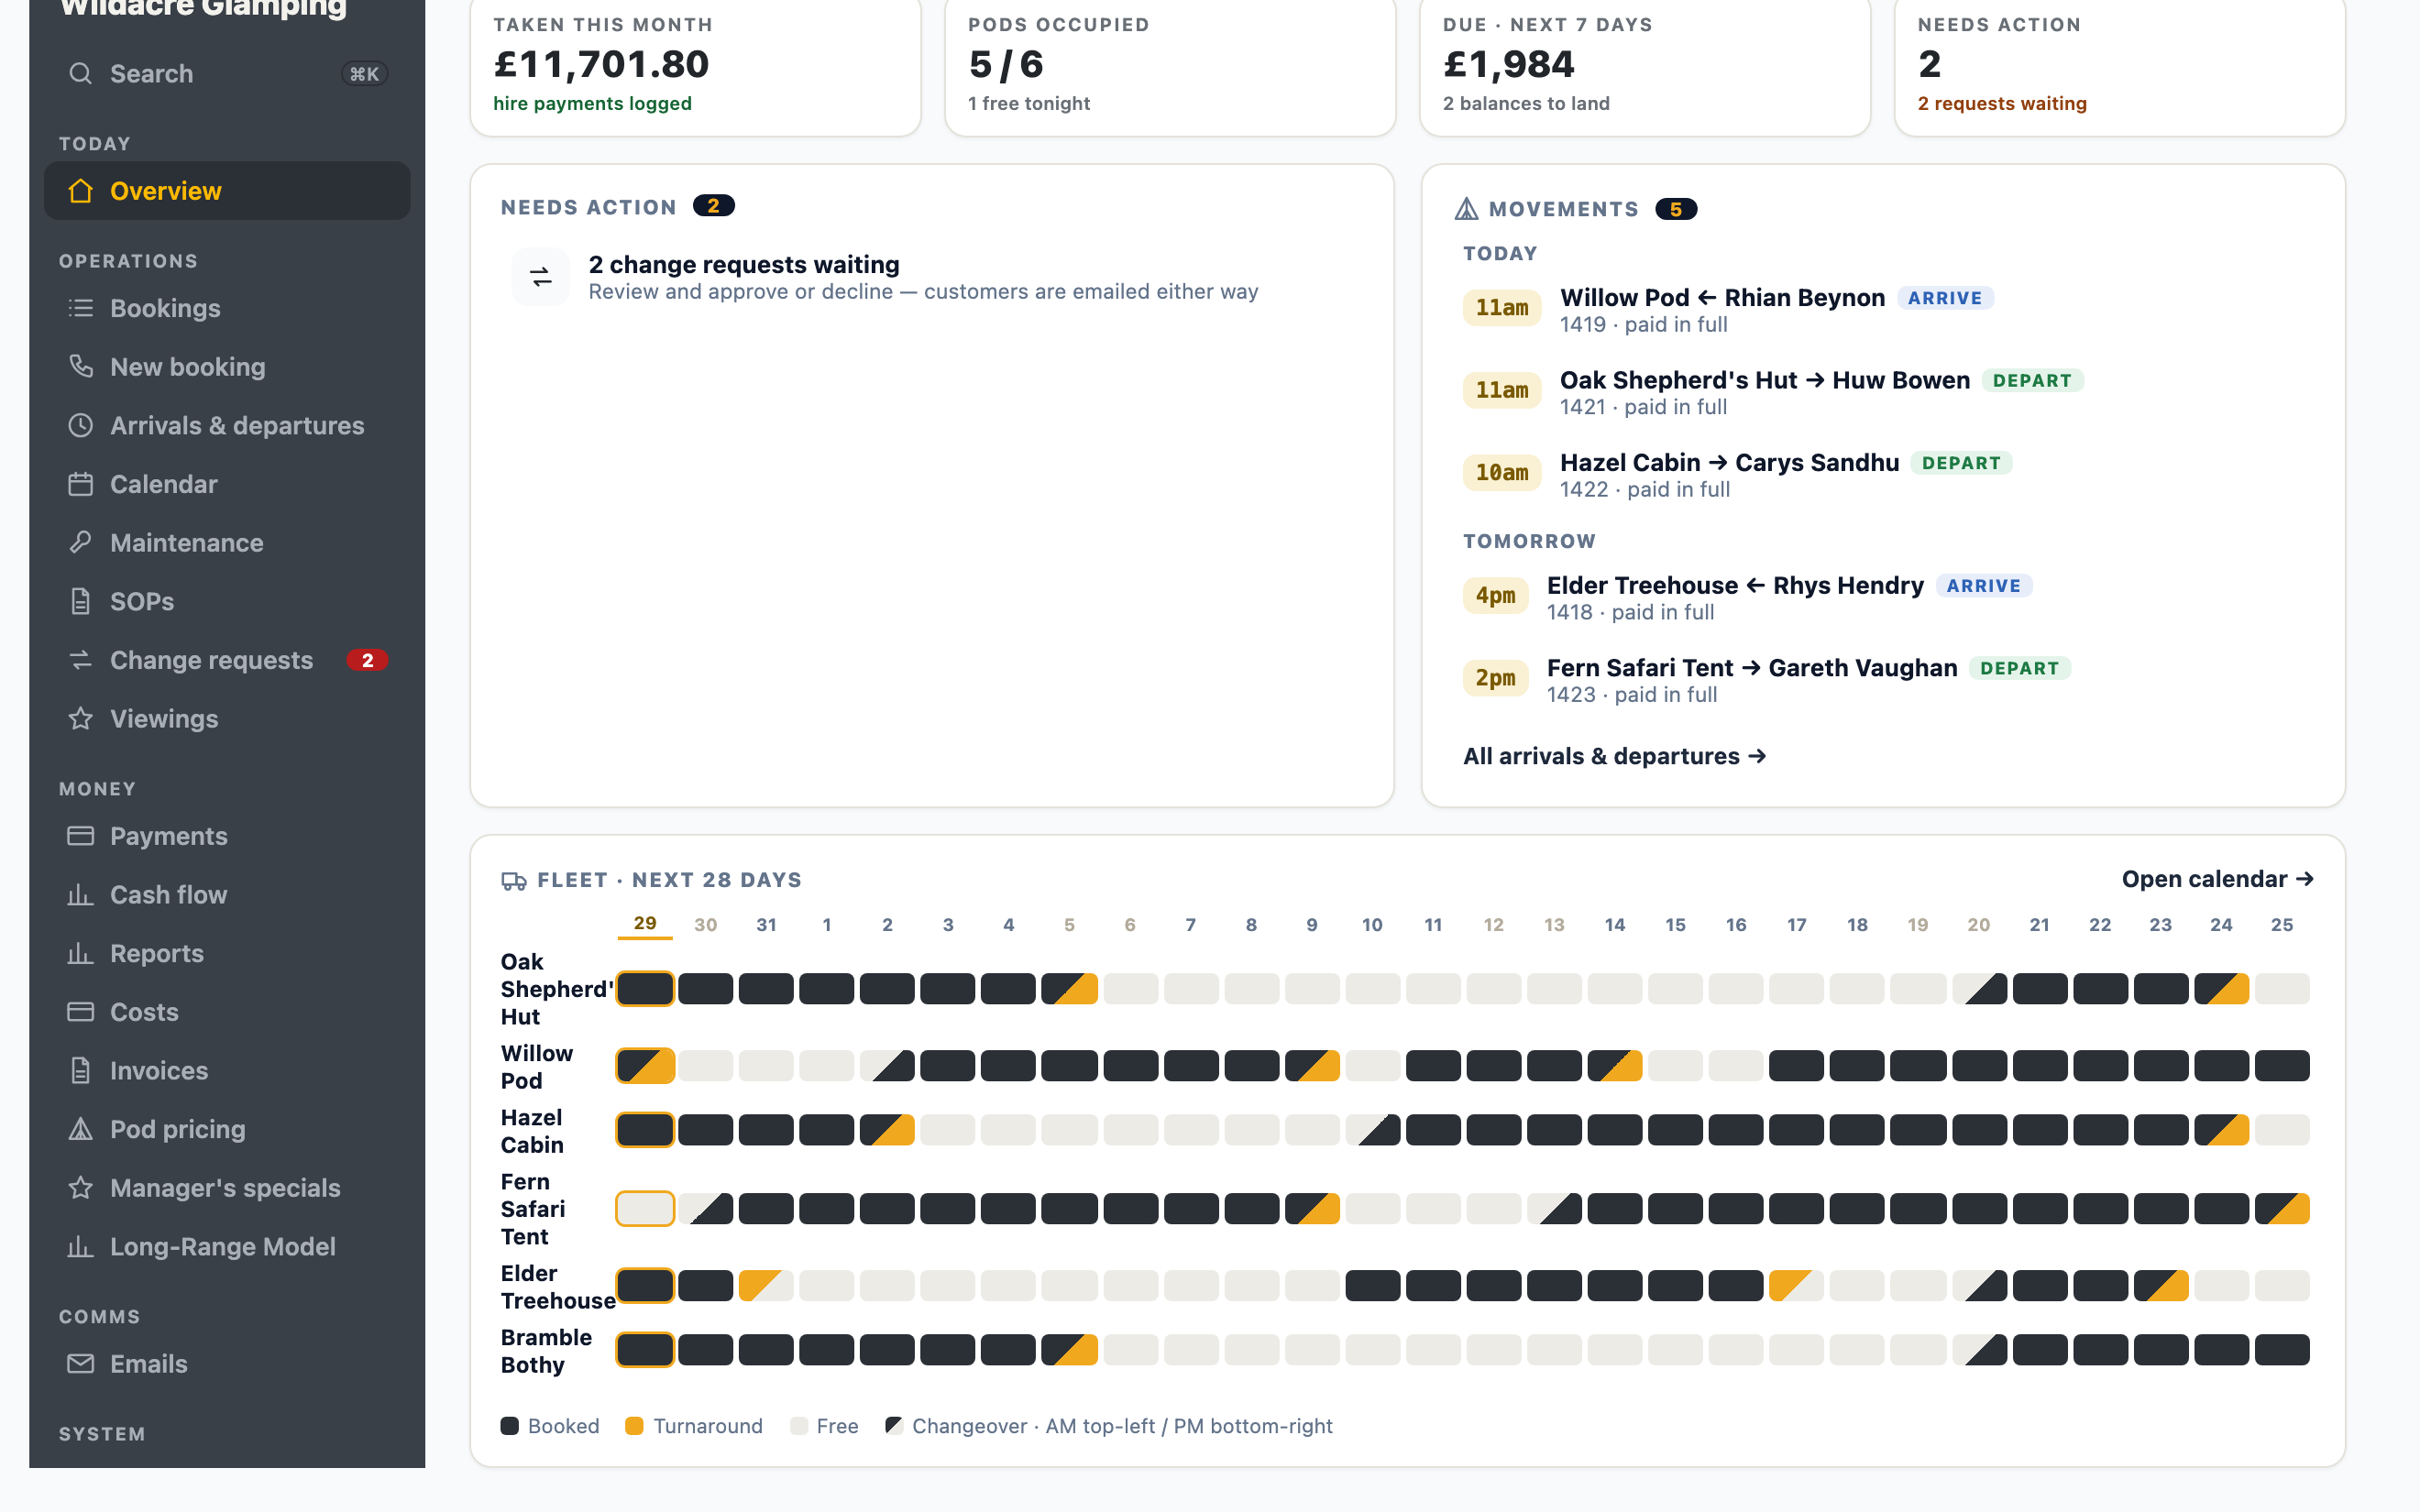
Task: Open the Emails envelope icon
Action: (x=81, y=1364)
